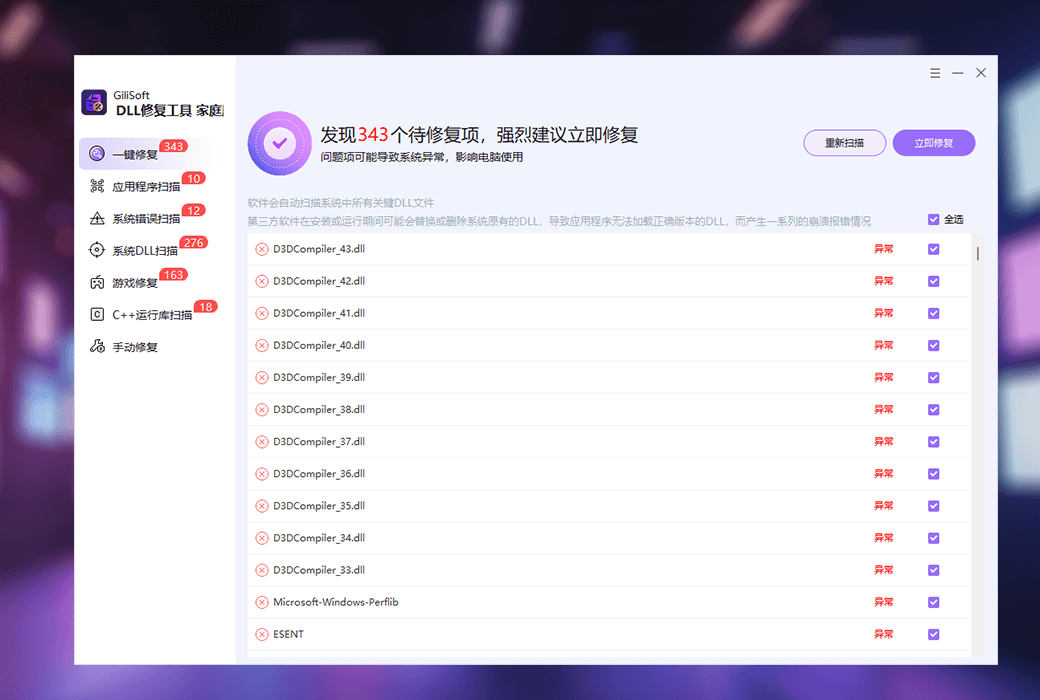This screenshot has height=700, width=1040.
Task: Click the ESENT entry name
Action: pos(289,634)
